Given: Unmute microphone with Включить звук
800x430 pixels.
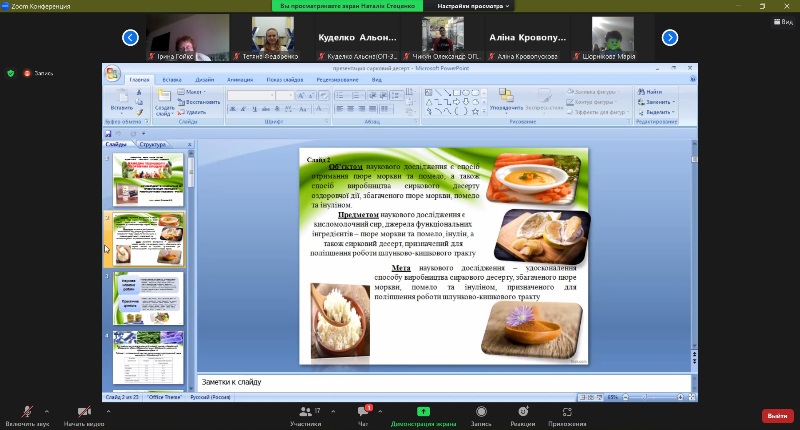Looking at the screenshot, I should [x=27, y=412].
